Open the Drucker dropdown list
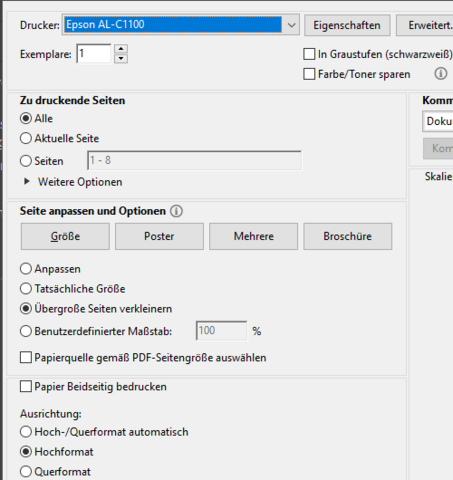Screen dimensions: 453x480 click(291, 25)
